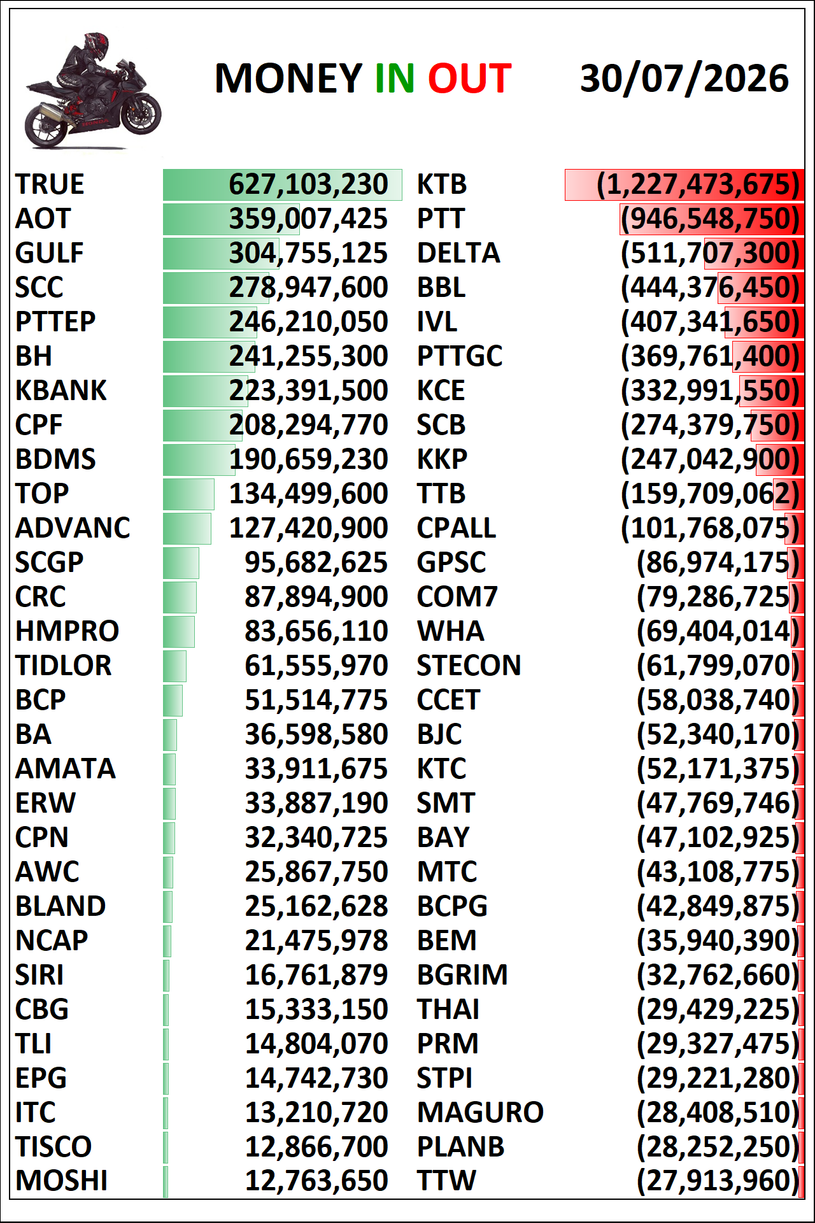
Task: Click the motorcycle rider logo image
Action: [92, 90]
